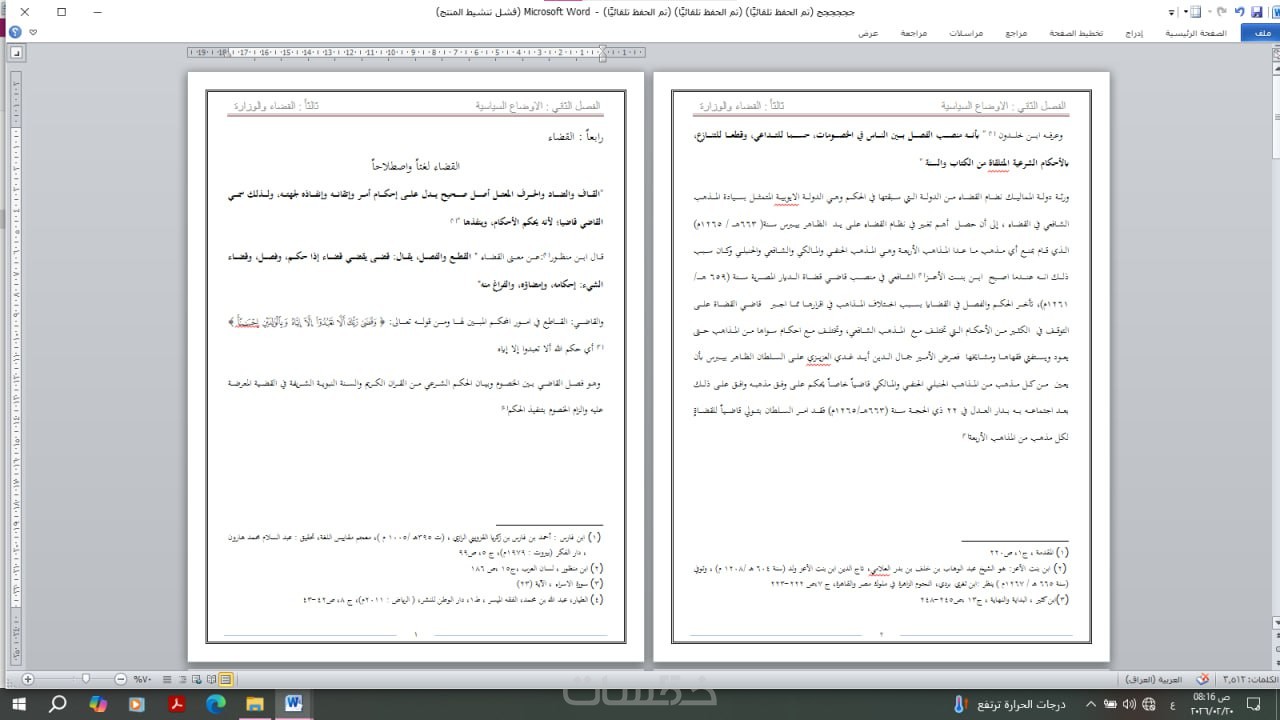Click the zoom slider handle
This screenshot has height=720, width=1280.
tap(86, 678)
